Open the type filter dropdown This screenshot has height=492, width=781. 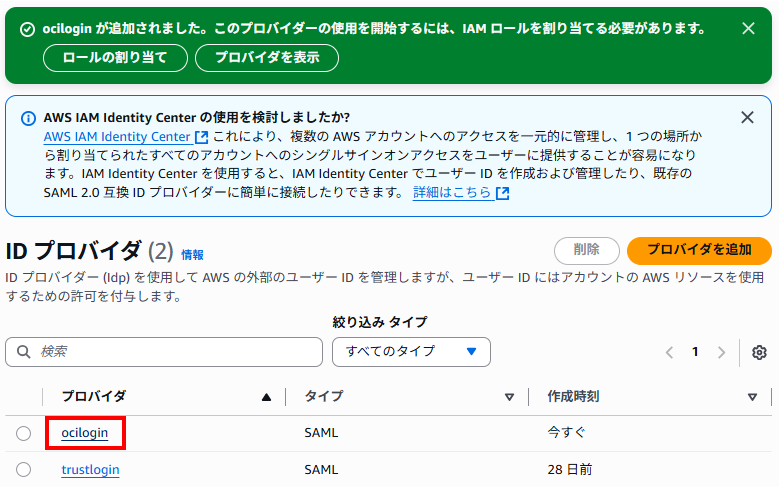point(411,352)
